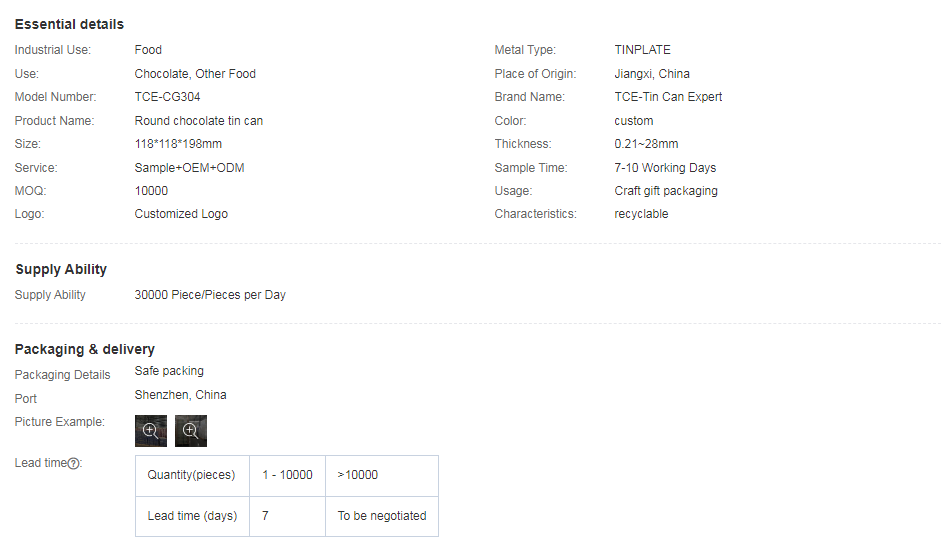The height and width of the screenshot is (550, 944).
Task: Click the Lead time (days) row label
Action: click(x=192, y=516)
